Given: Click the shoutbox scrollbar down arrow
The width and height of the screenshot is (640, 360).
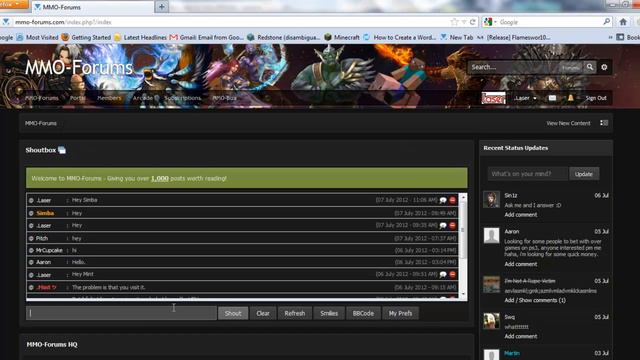Looking at the screenshot, I should click(x=463, y=294).
